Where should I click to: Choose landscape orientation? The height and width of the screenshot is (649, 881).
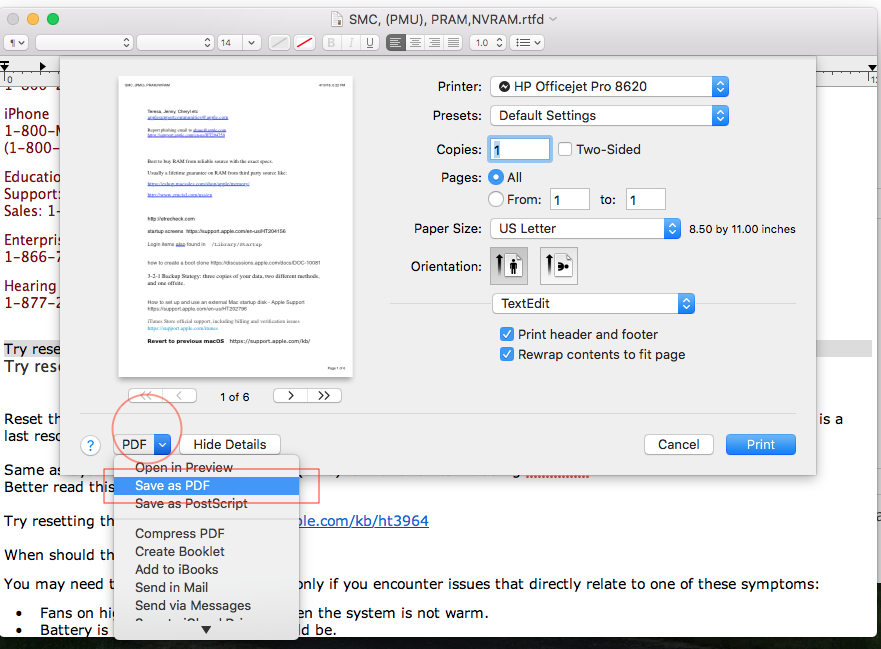559,266
